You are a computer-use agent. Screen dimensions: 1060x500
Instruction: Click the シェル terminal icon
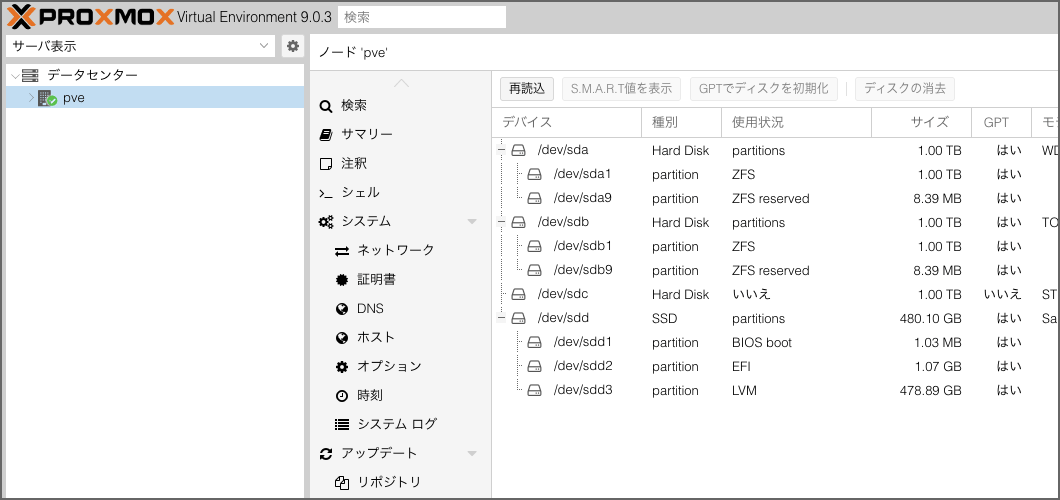tap(325, 193)
